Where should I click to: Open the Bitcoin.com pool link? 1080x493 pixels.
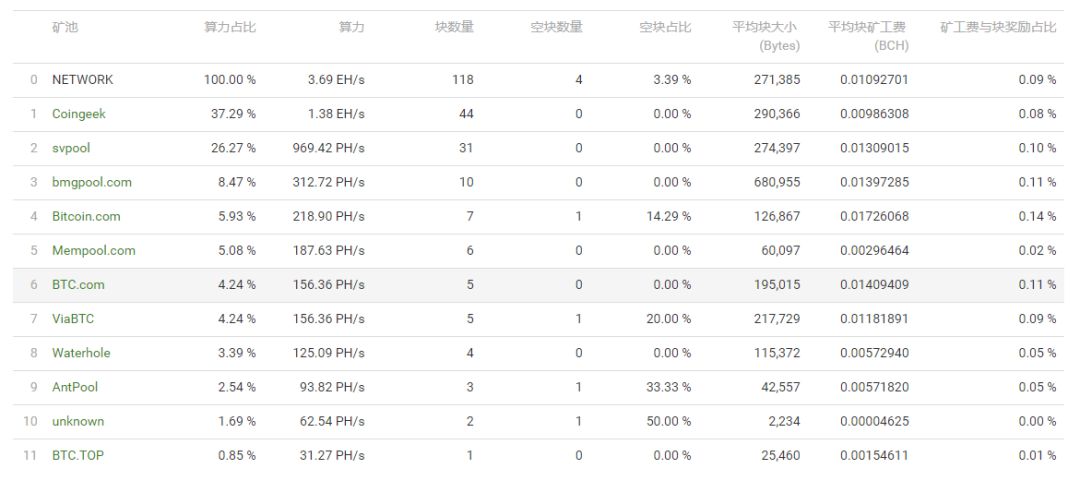[86, 216]
